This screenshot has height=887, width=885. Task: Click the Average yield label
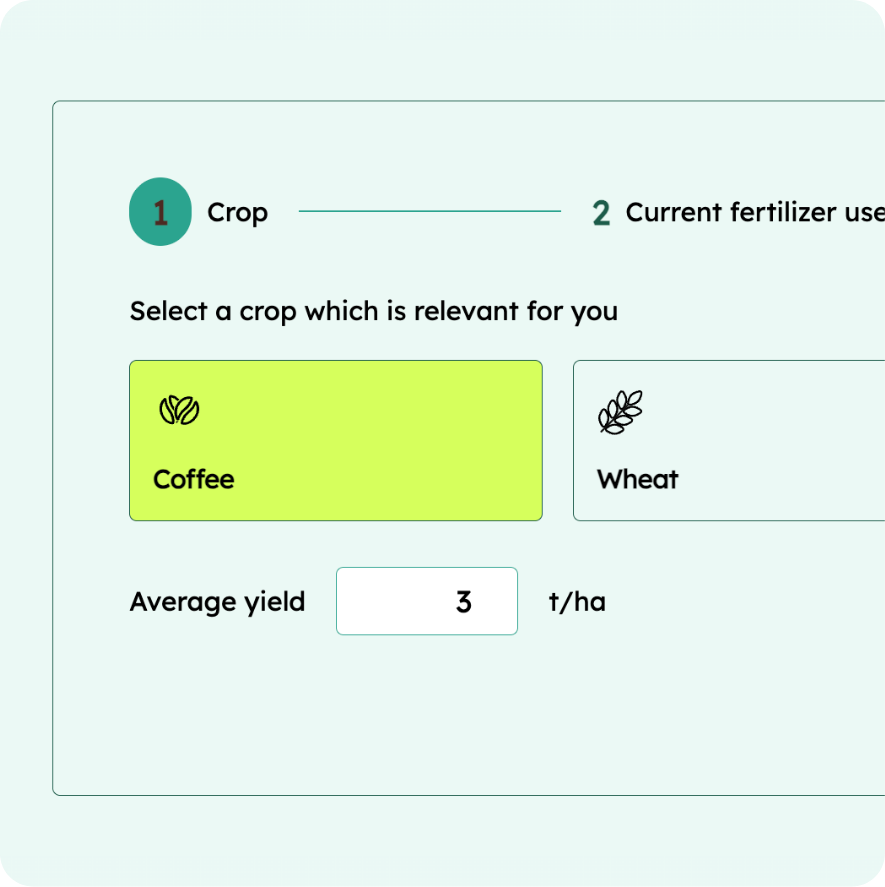[x=217, y=602]
